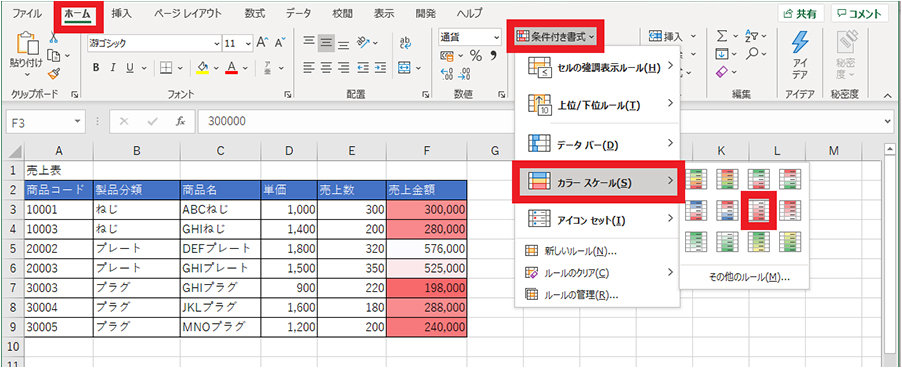
Task: Align cell text to the left
Action: [x=309, y=68]
